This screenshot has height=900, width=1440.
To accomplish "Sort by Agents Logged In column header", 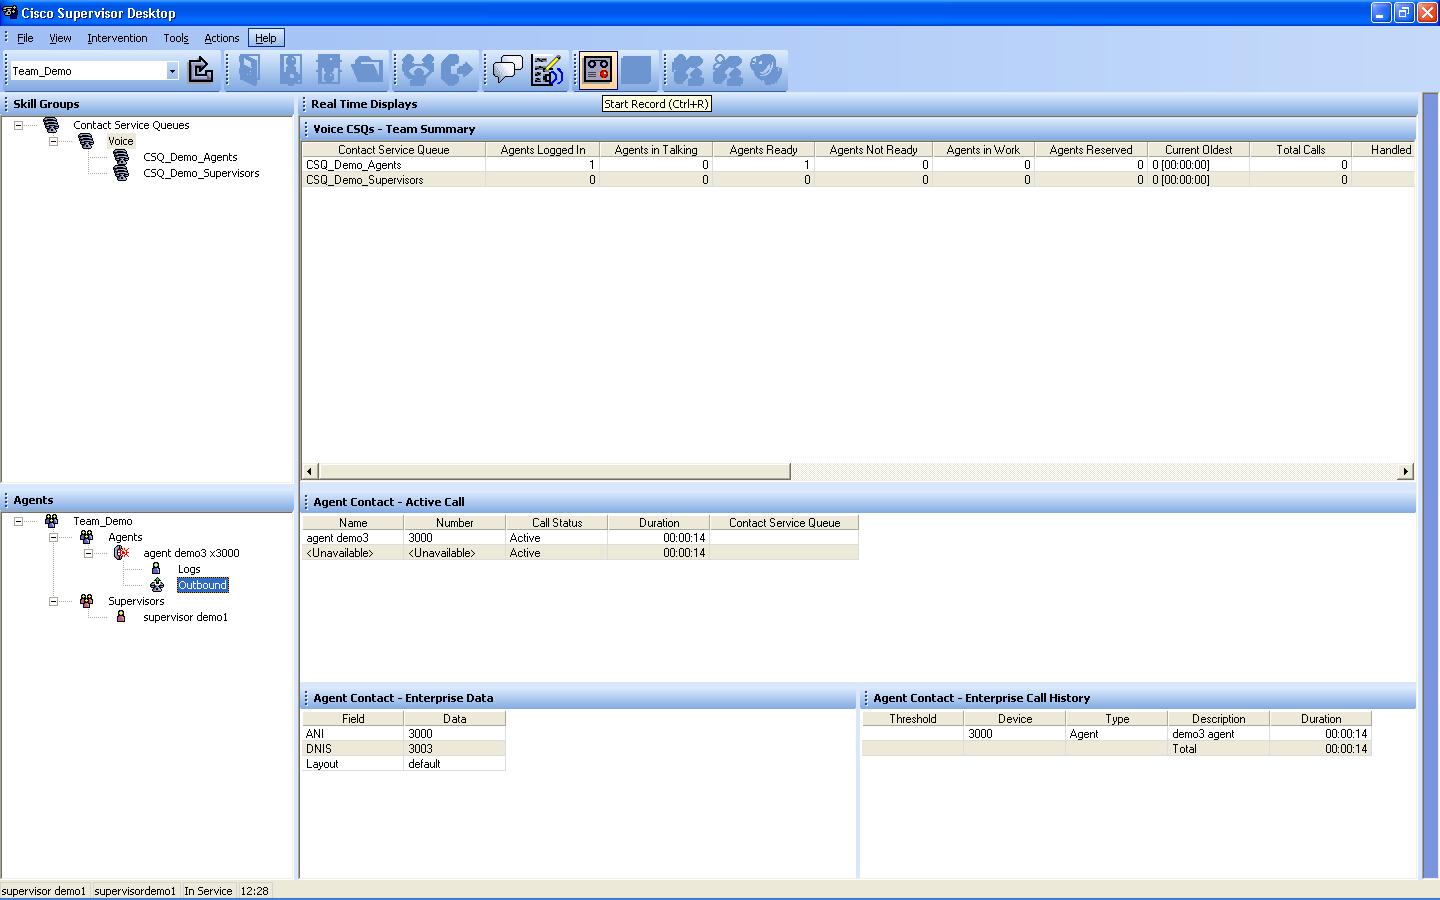I will [543, 150].
